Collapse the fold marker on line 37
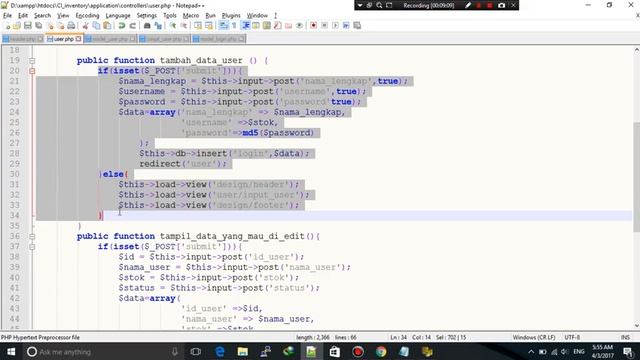This screenshot has width=640, height=360. pyautogui.click(x=32, y=247)
